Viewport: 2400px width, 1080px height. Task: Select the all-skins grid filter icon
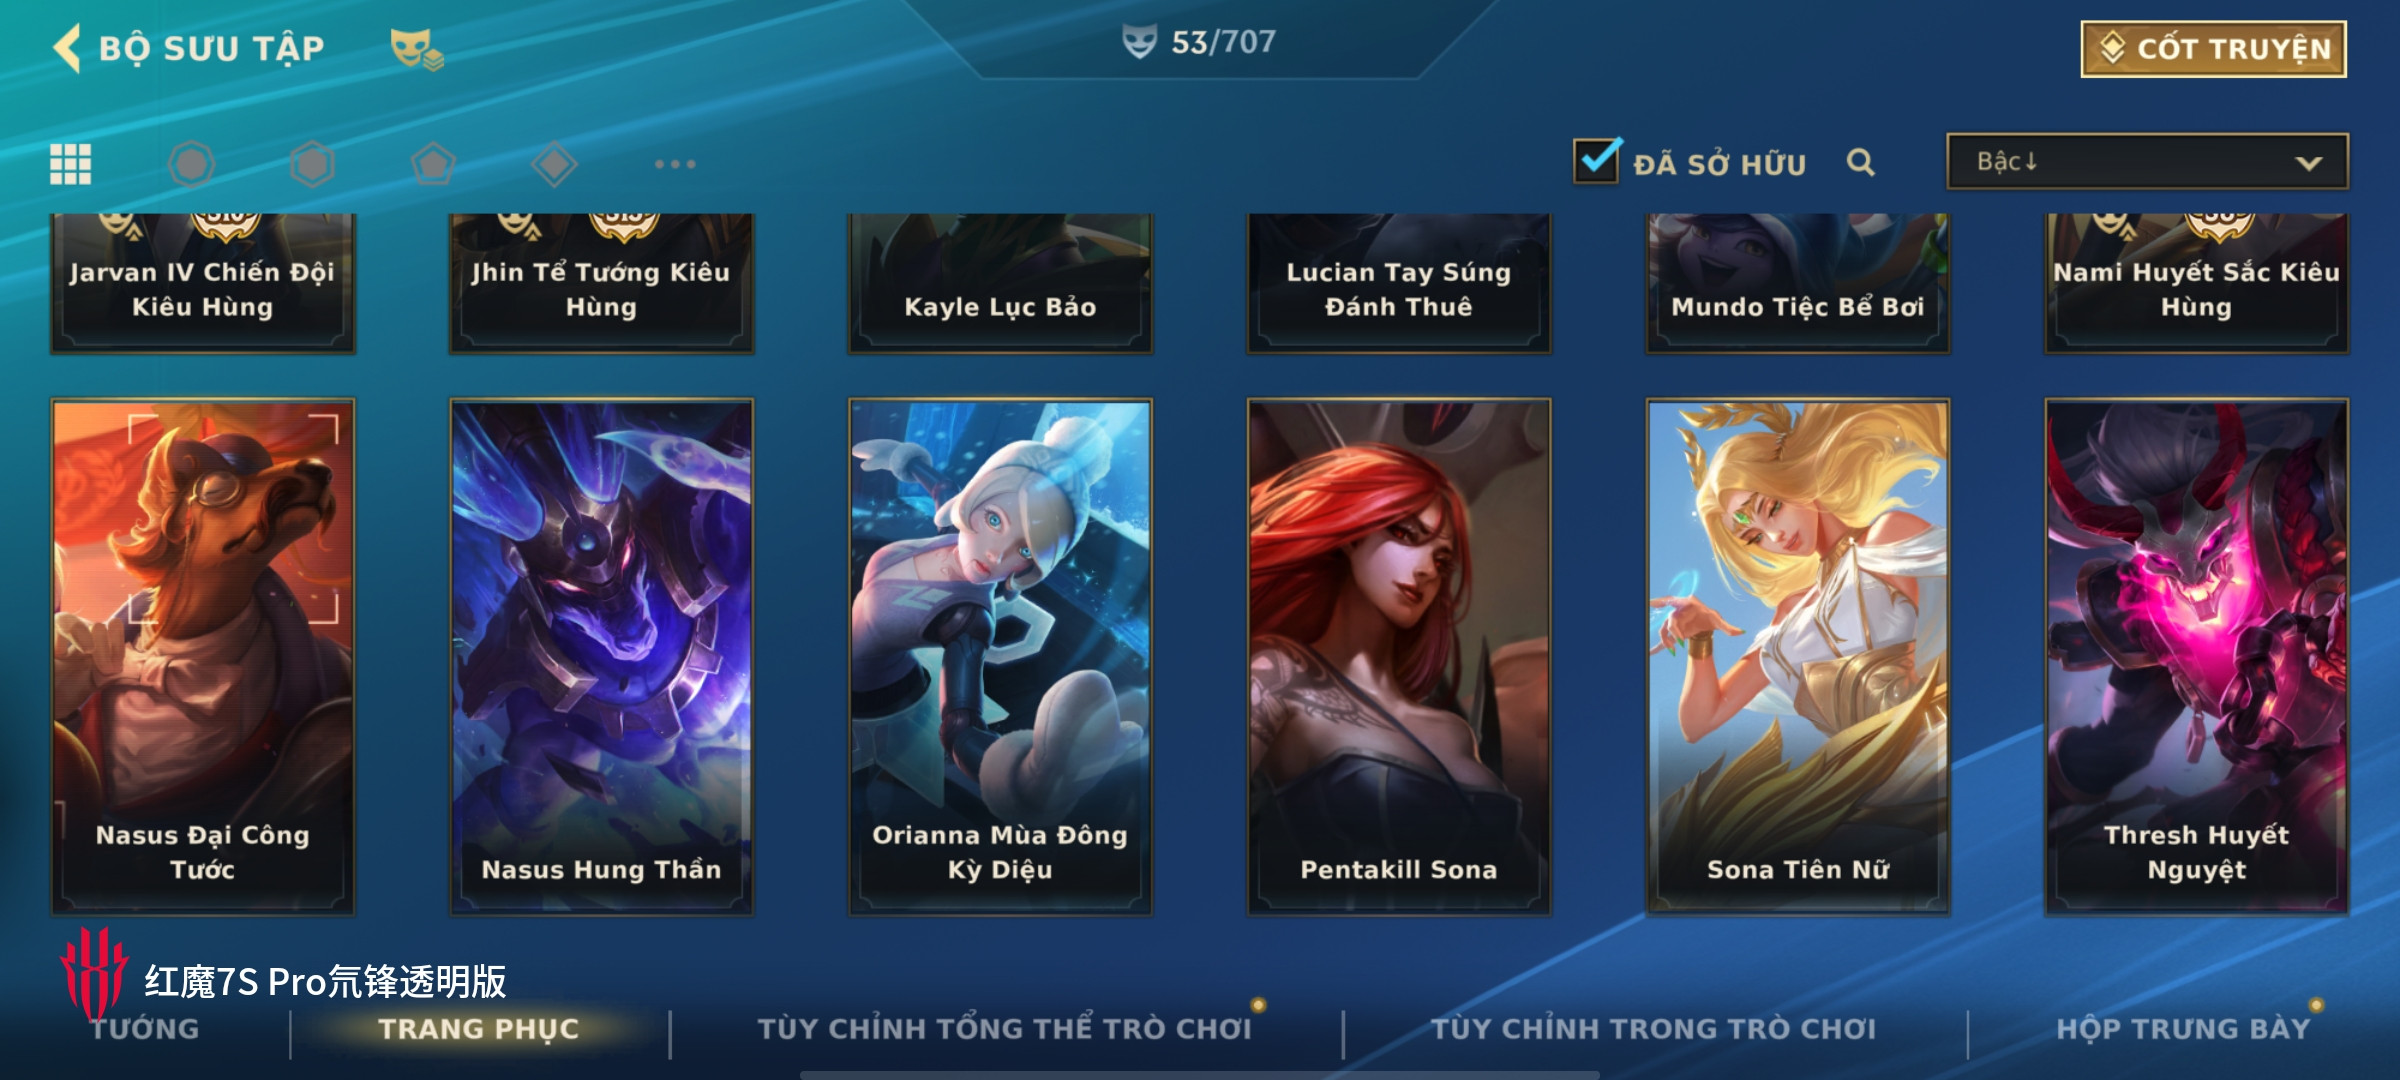pyautogui.click(x=70, y=164)
